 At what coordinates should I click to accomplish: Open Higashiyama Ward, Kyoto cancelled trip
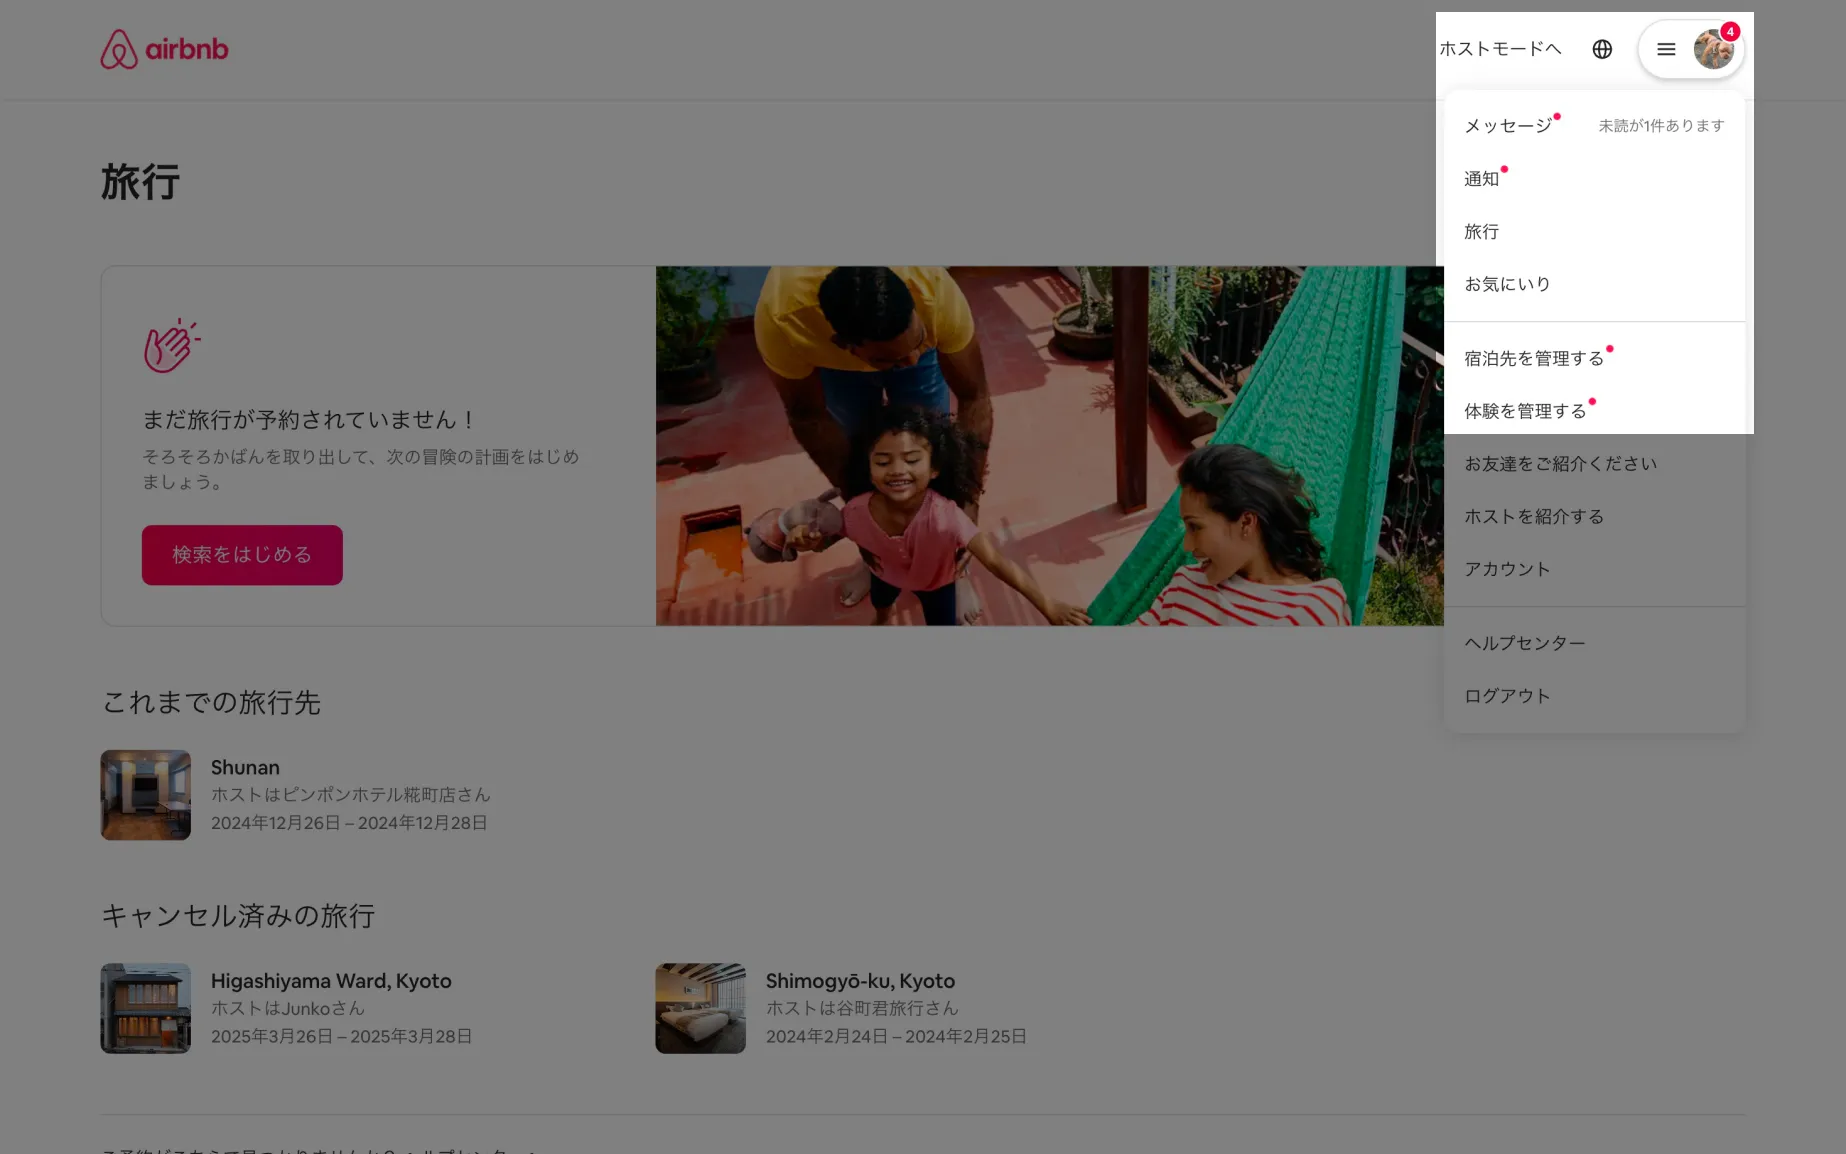[331, 981]
